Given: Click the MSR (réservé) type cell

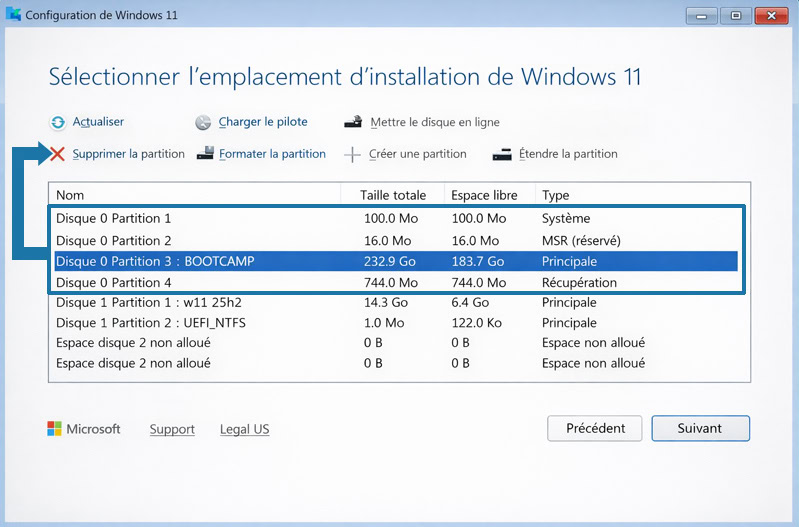Looking at the screenshot, I should 581,241.
